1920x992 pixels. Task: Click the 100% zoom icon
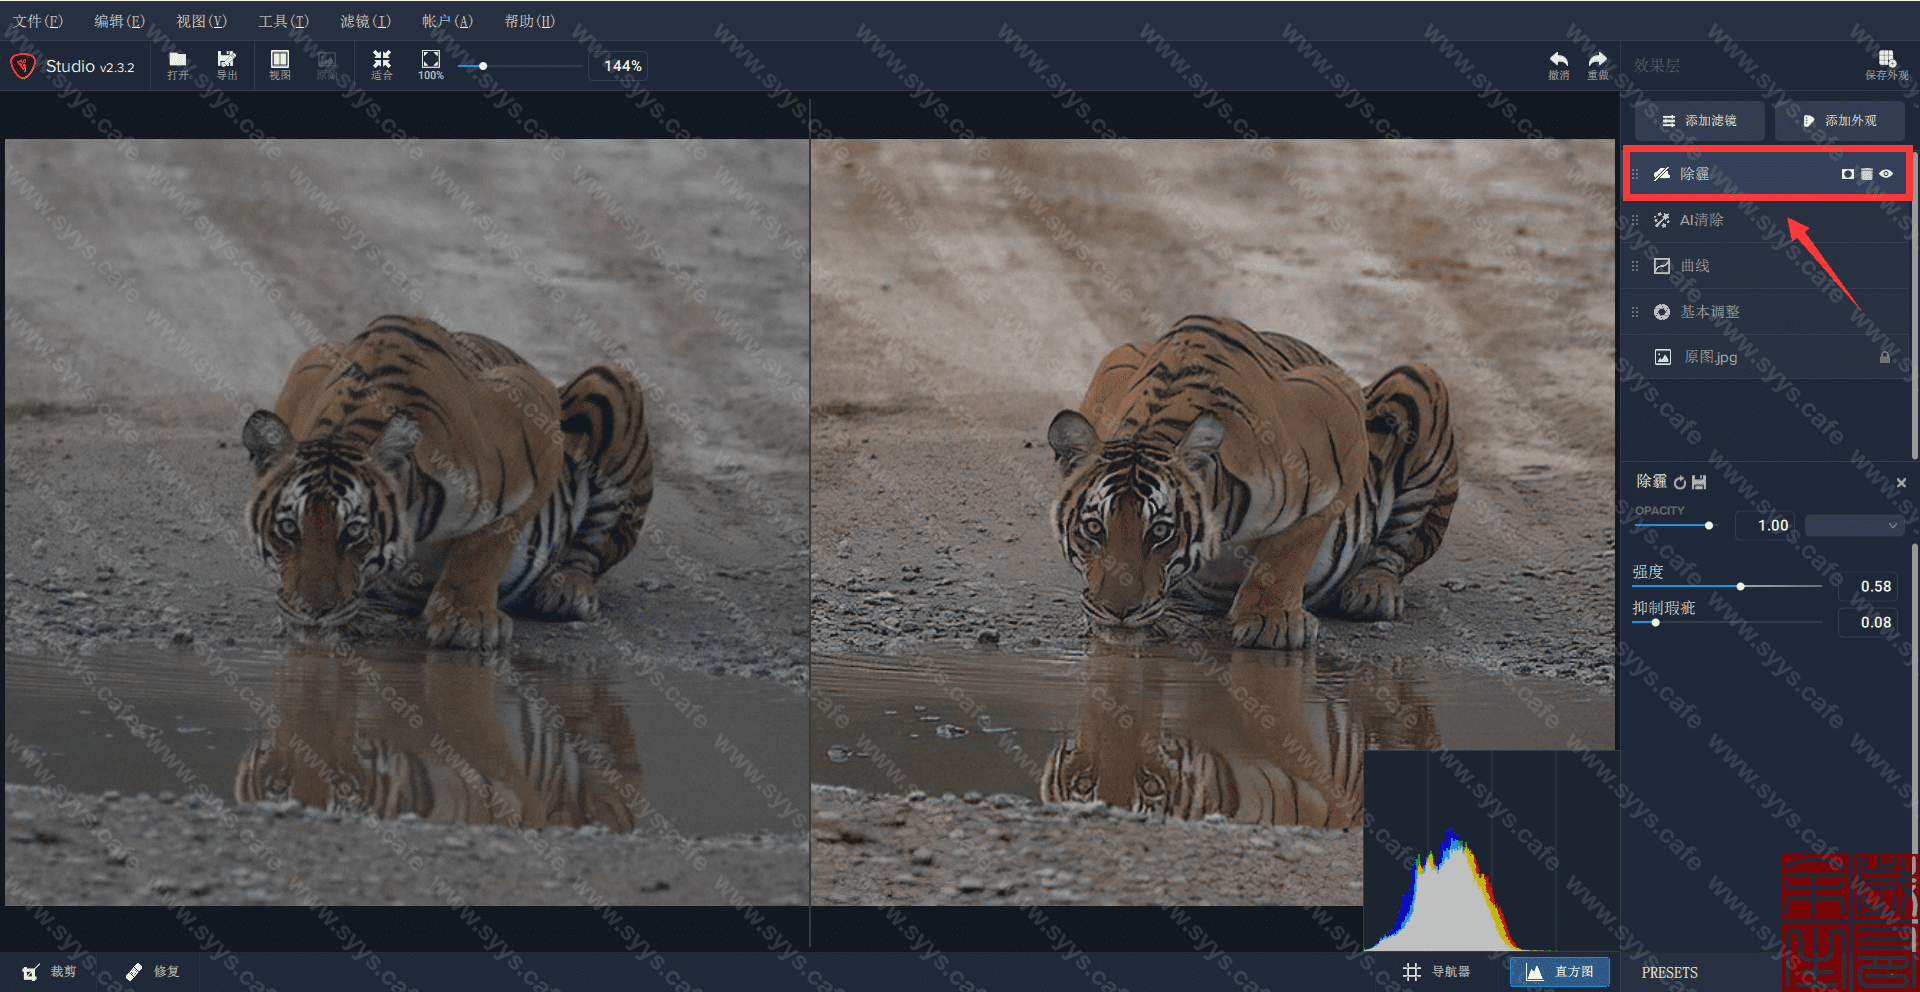[x=431, y=63]
